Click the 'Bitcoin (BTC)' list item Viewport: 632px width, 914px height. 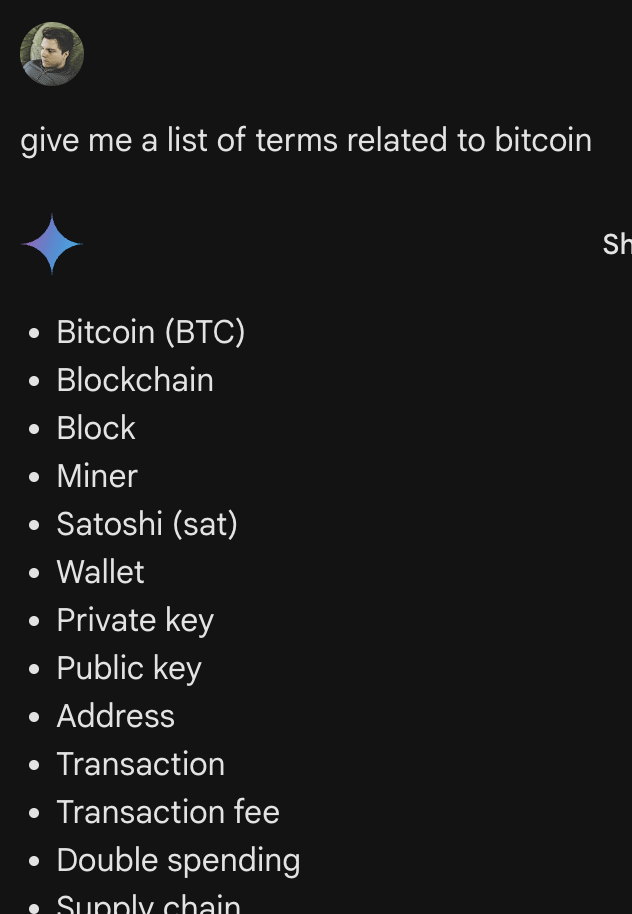coord(150,332)
